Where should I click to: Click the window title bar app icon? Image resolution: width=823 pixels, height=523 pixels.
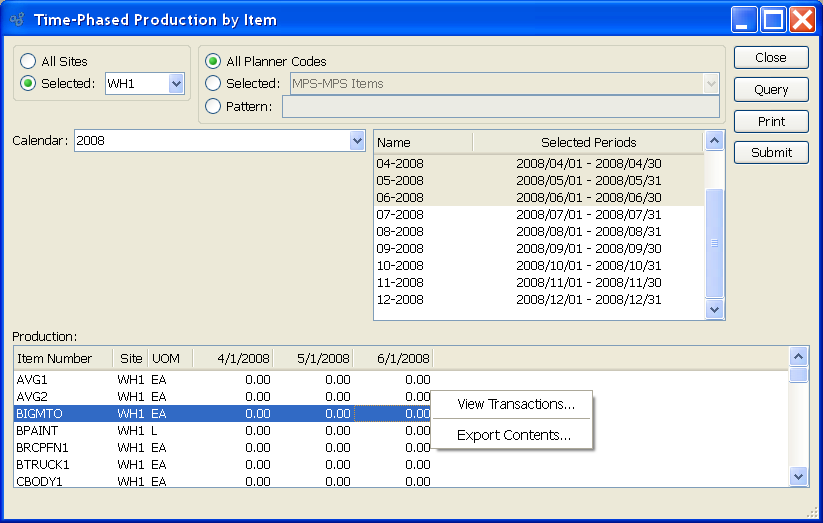(x=17, y=19)
